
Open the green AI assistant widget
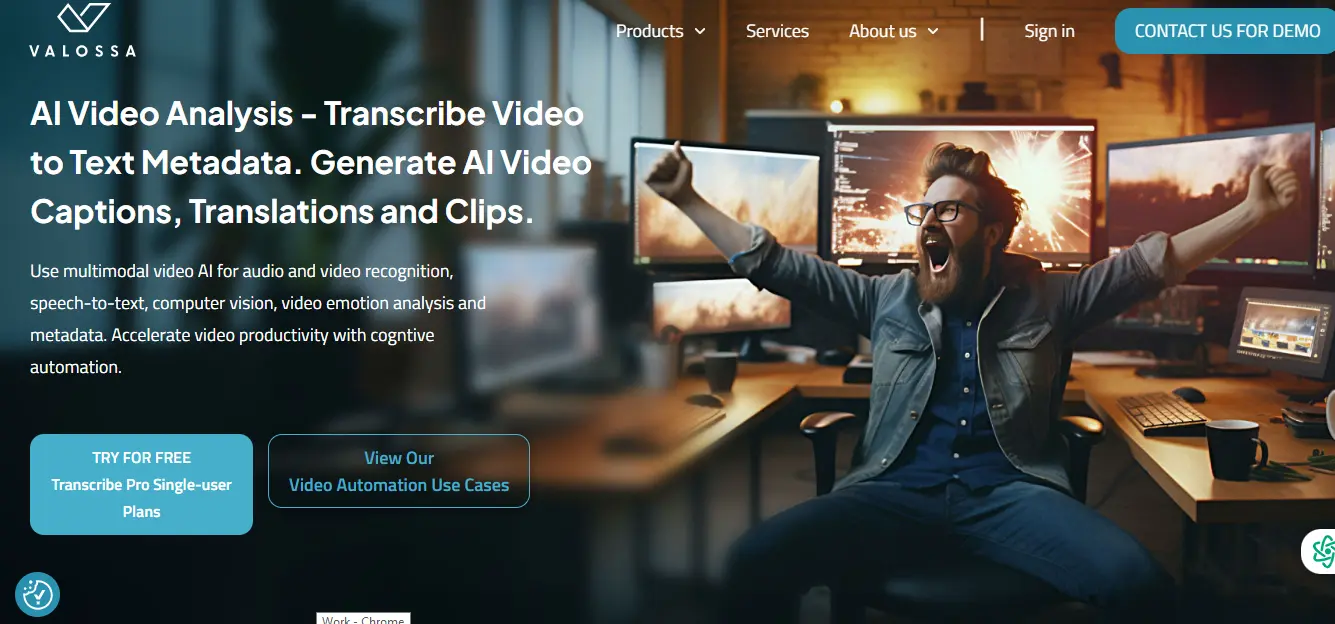tap(1323, 551)
